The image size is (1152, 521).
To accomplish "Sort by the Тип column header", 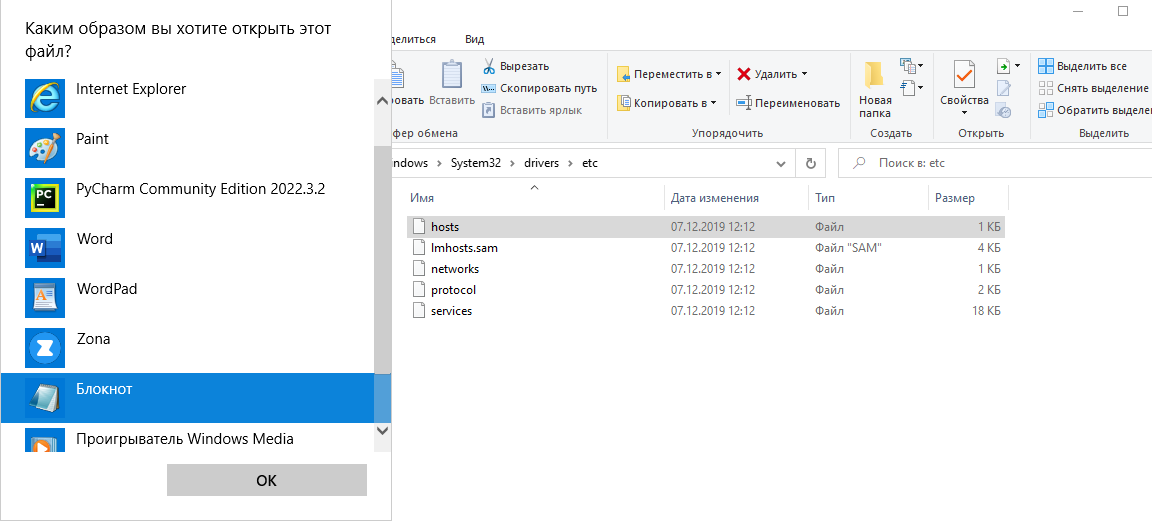I will [x=867, y=198].
